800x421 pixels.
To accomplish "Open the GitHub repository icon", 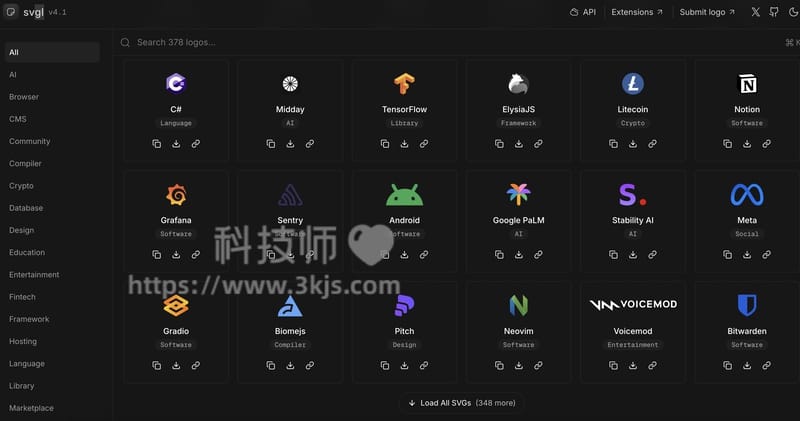I will (774, 12).
